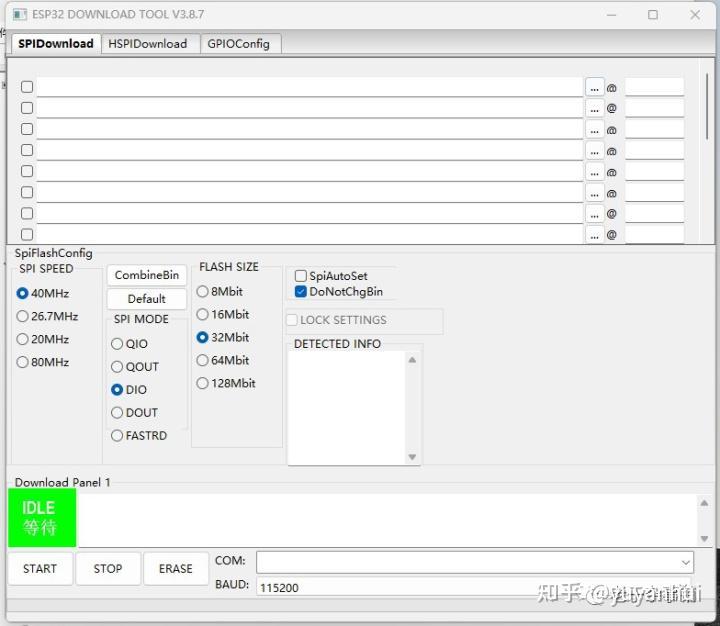Click the green IDLE status indicator
This screenshot has width=720, height=626.
[x=42, y=517]
